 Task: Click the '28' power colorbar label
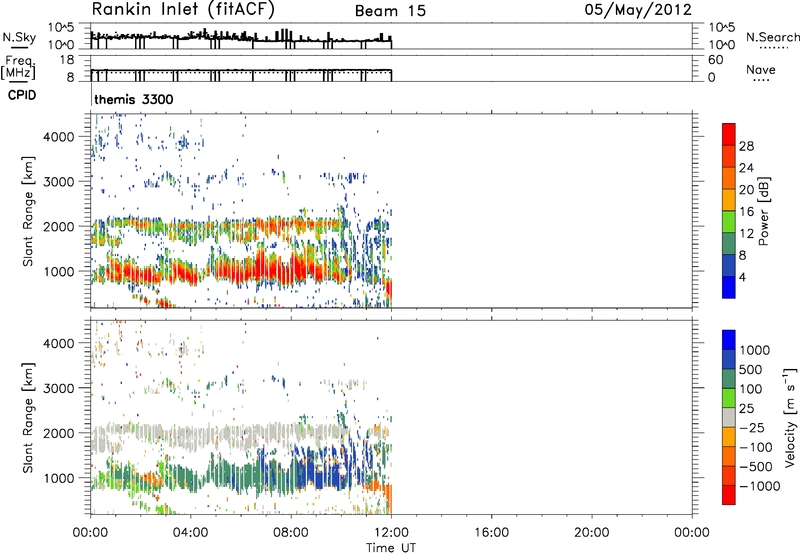[746, 146]
